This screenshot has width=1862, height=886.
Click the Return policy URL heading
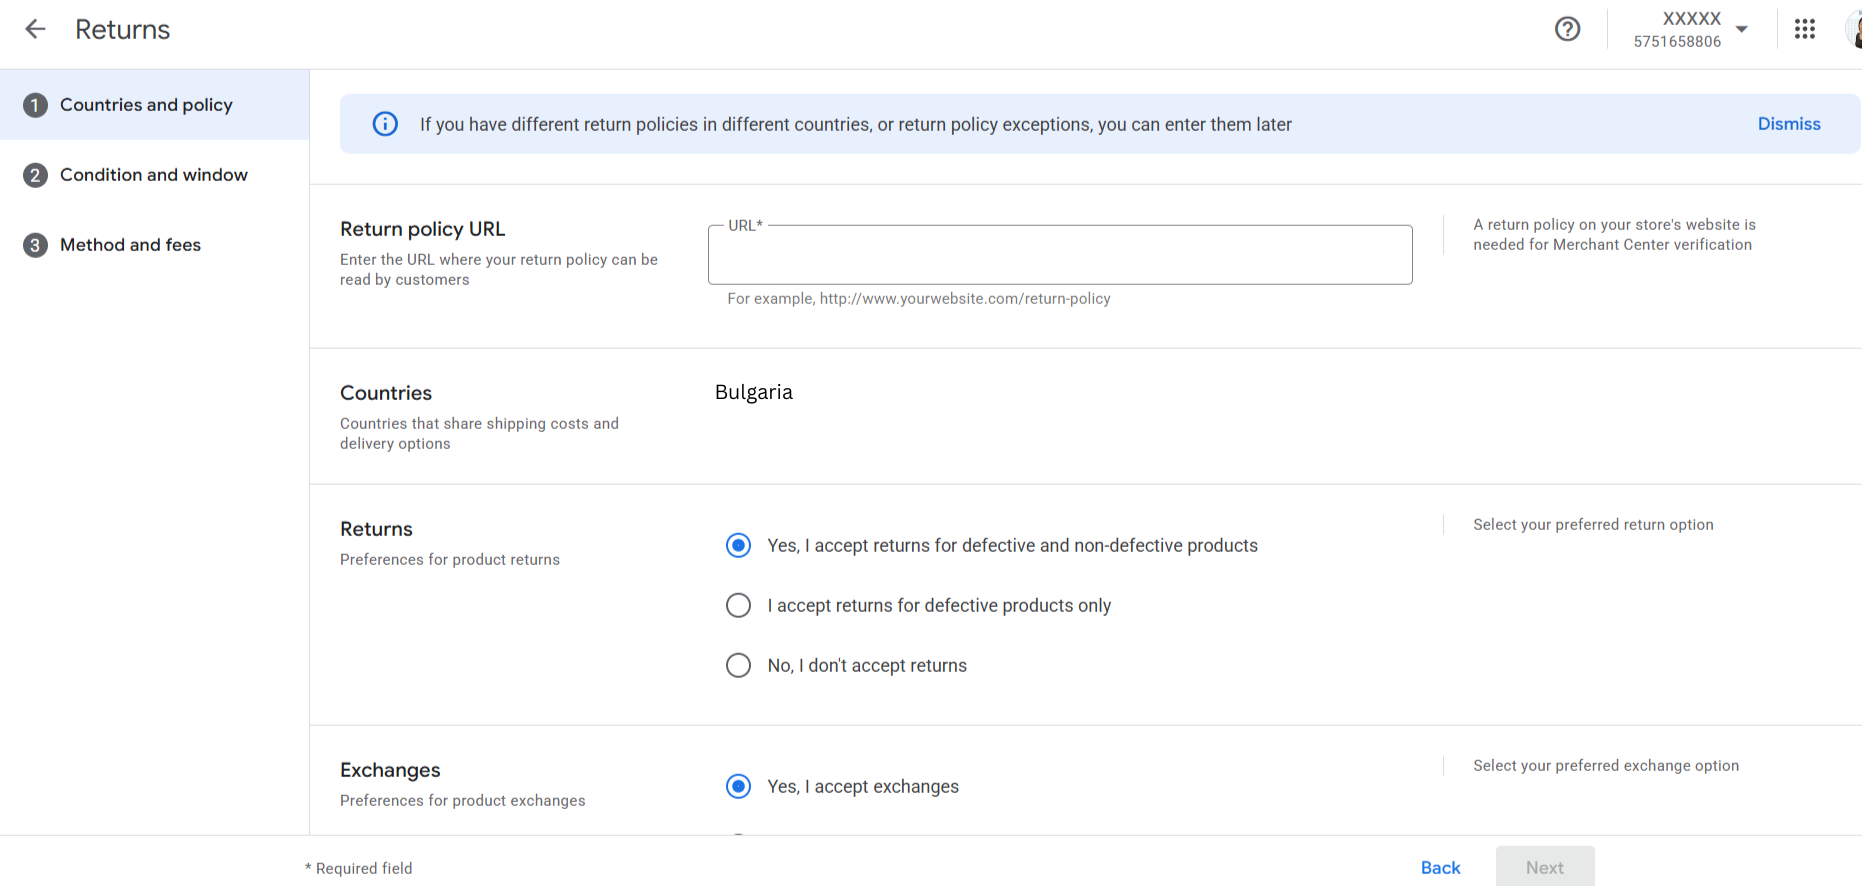pos(422,229)
